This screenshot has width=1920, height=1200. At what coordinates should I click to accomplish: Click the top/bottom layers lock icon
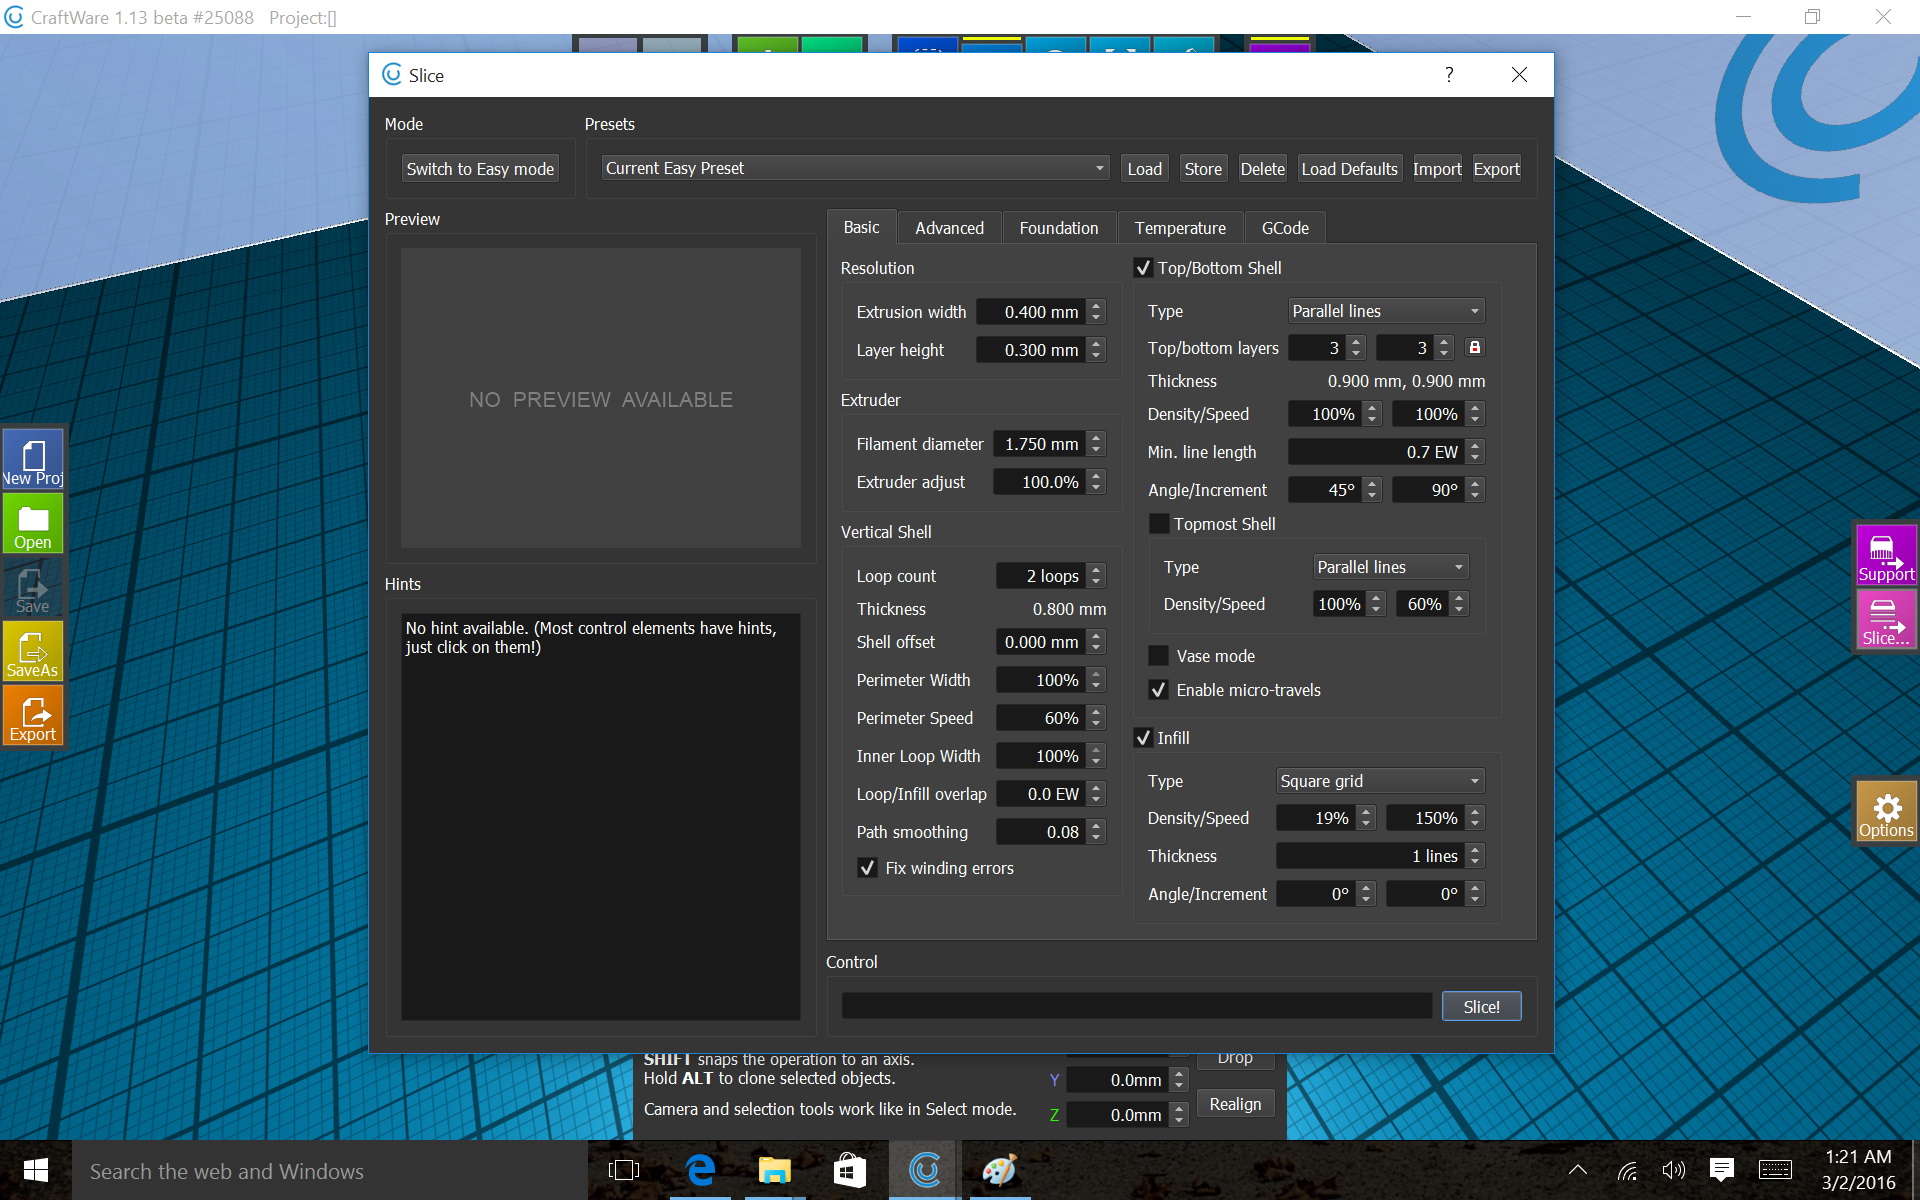point(1474,347)
